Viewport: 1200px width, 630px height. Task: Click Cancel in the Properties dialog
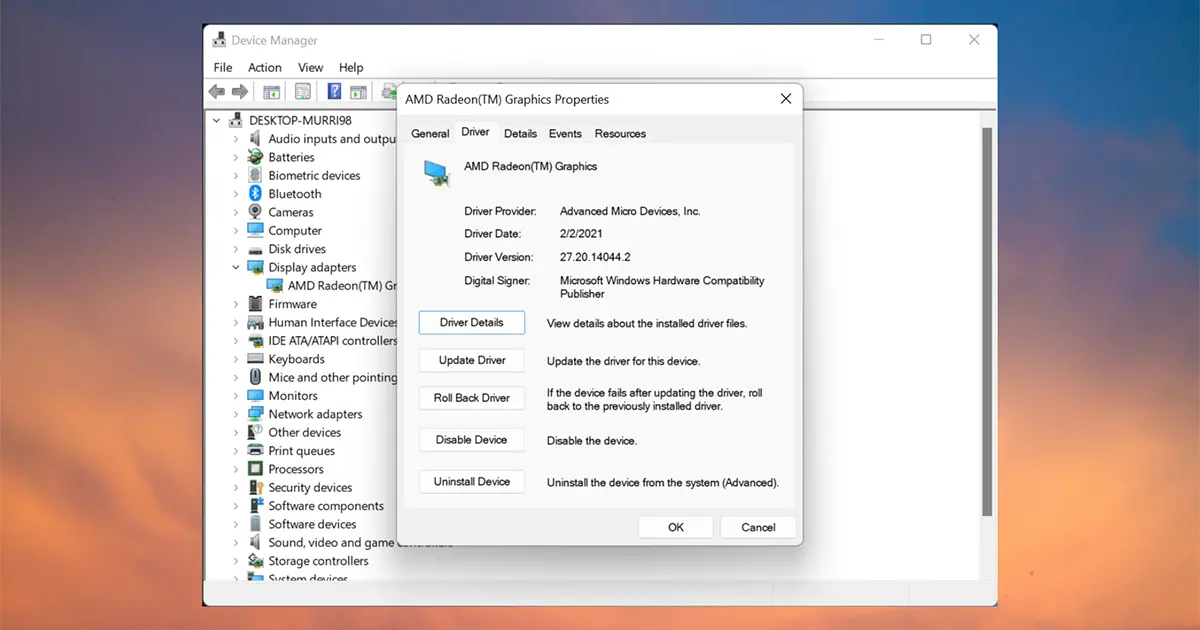click(758, 527)
